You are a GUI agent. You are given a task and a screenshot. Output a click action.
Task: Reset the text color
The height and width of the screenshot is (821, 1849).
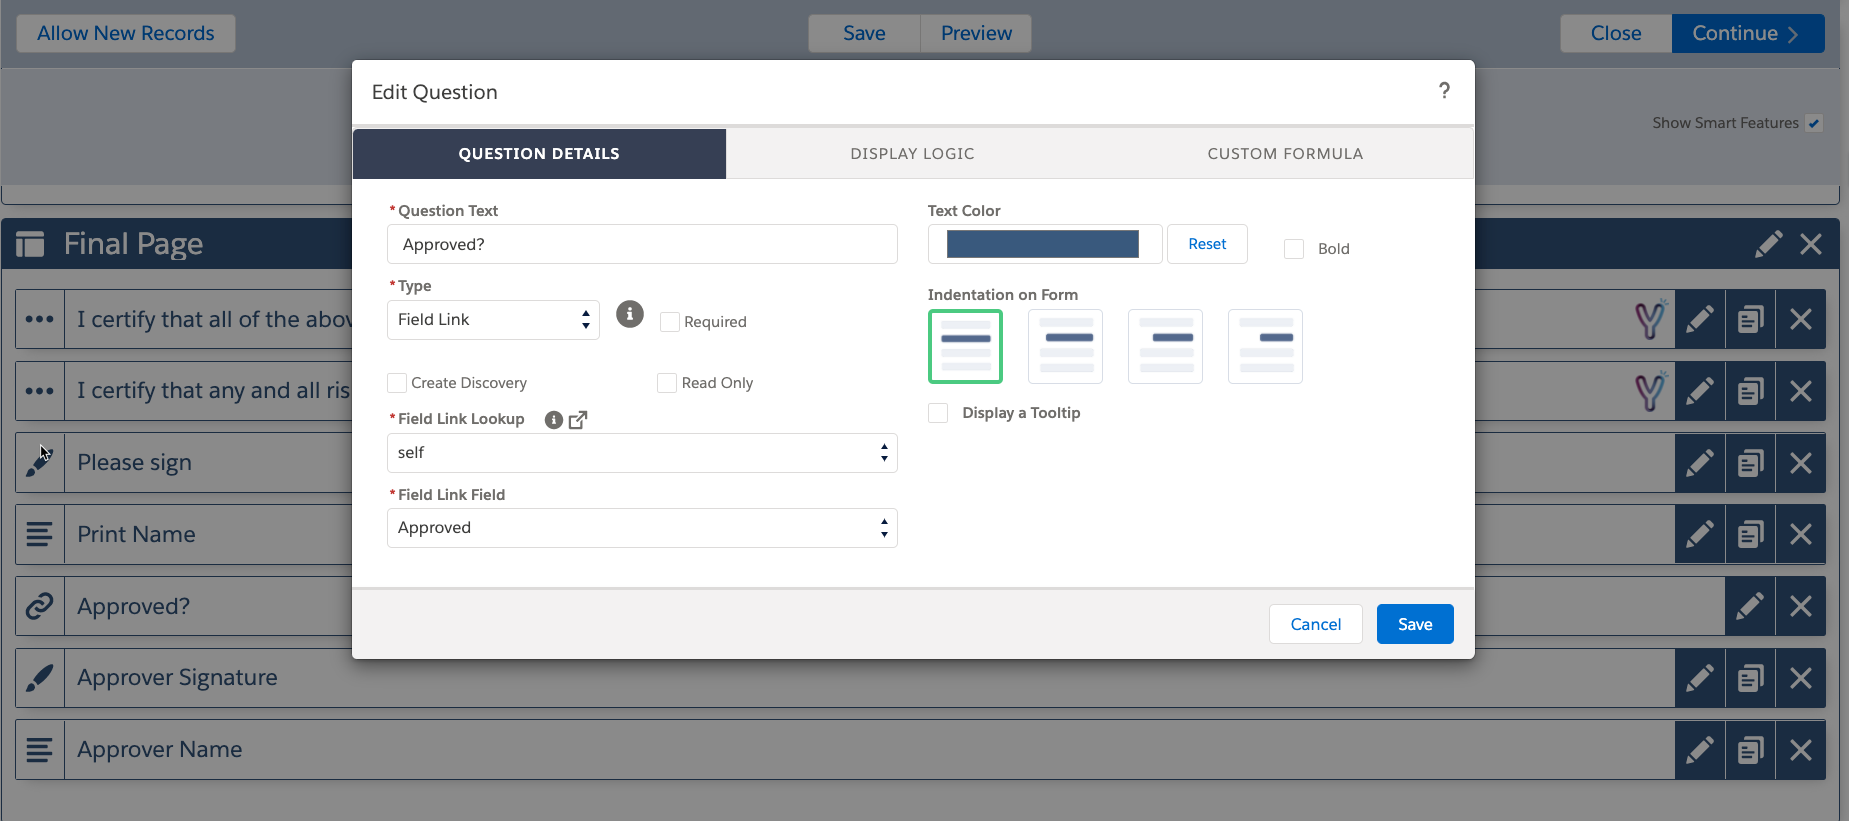[1207, 244]
